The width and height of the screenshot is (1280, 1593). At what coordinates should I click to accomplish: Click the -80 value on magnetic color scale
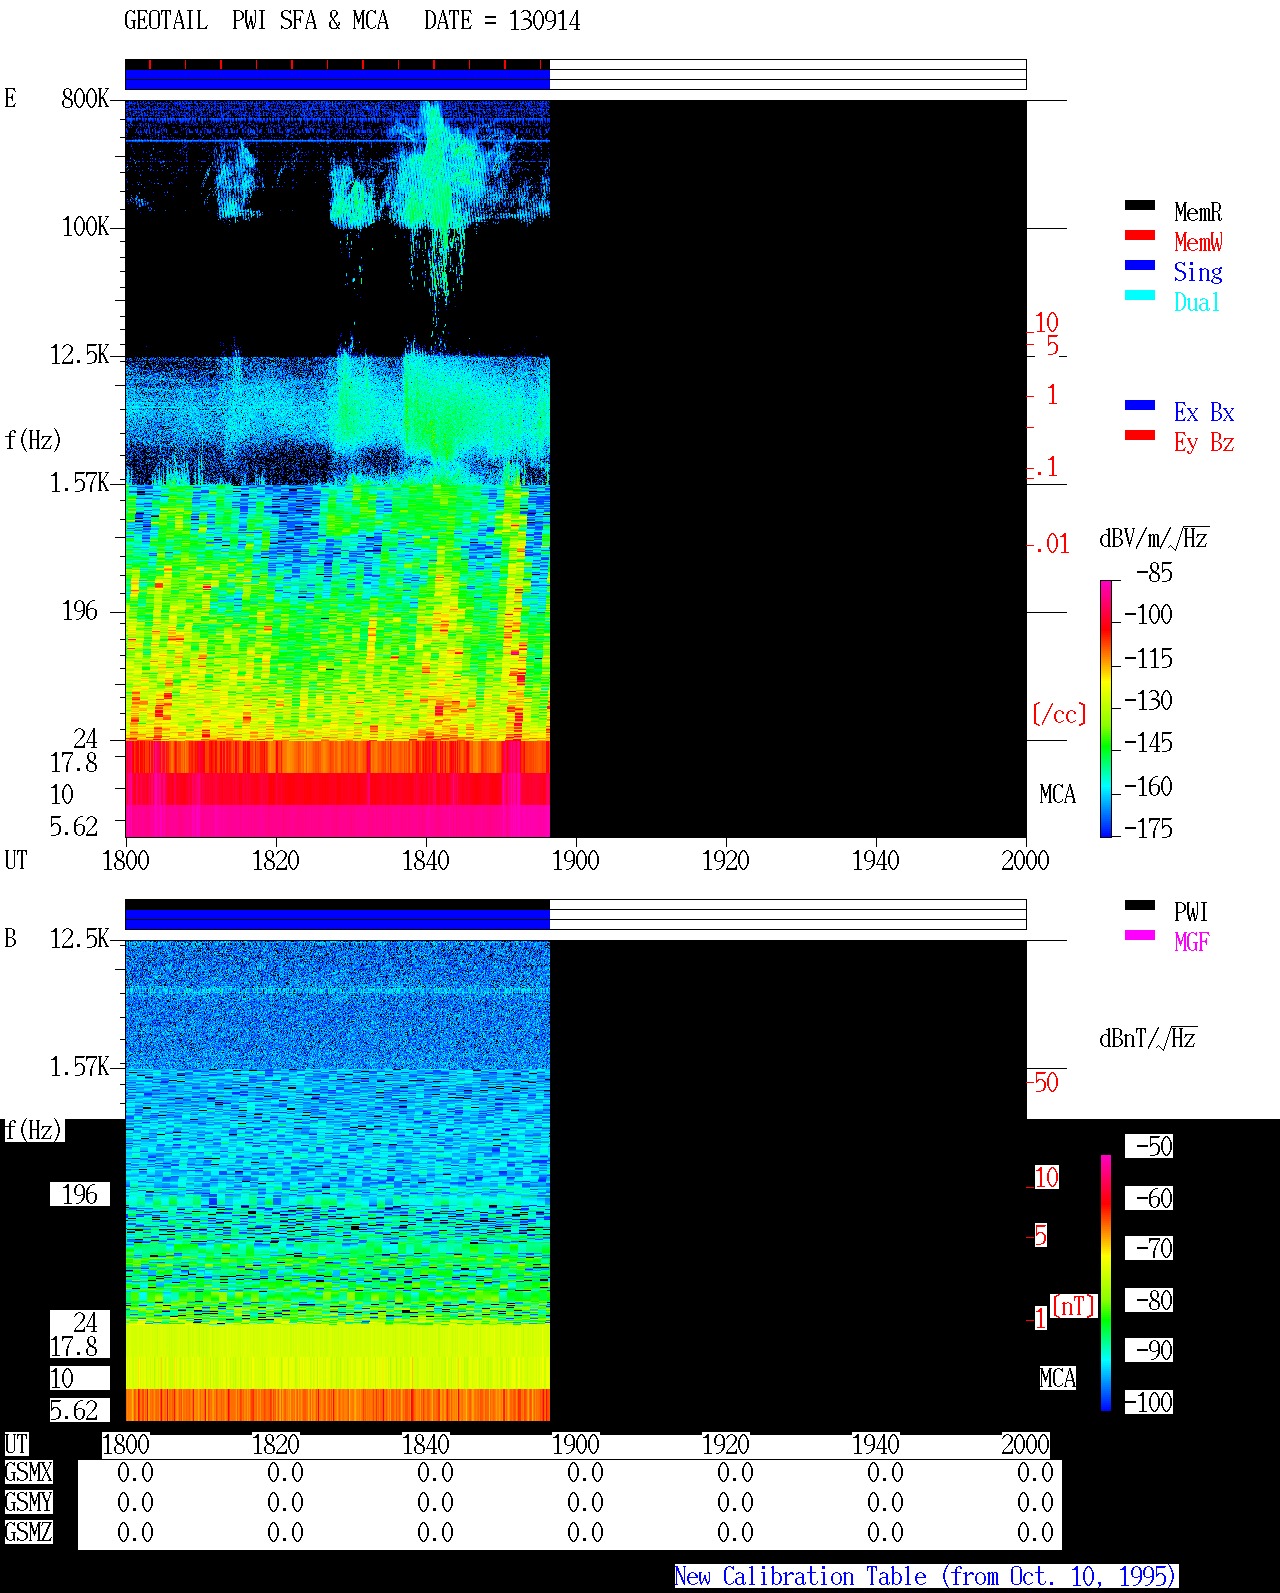(x=1154, y=1300)
